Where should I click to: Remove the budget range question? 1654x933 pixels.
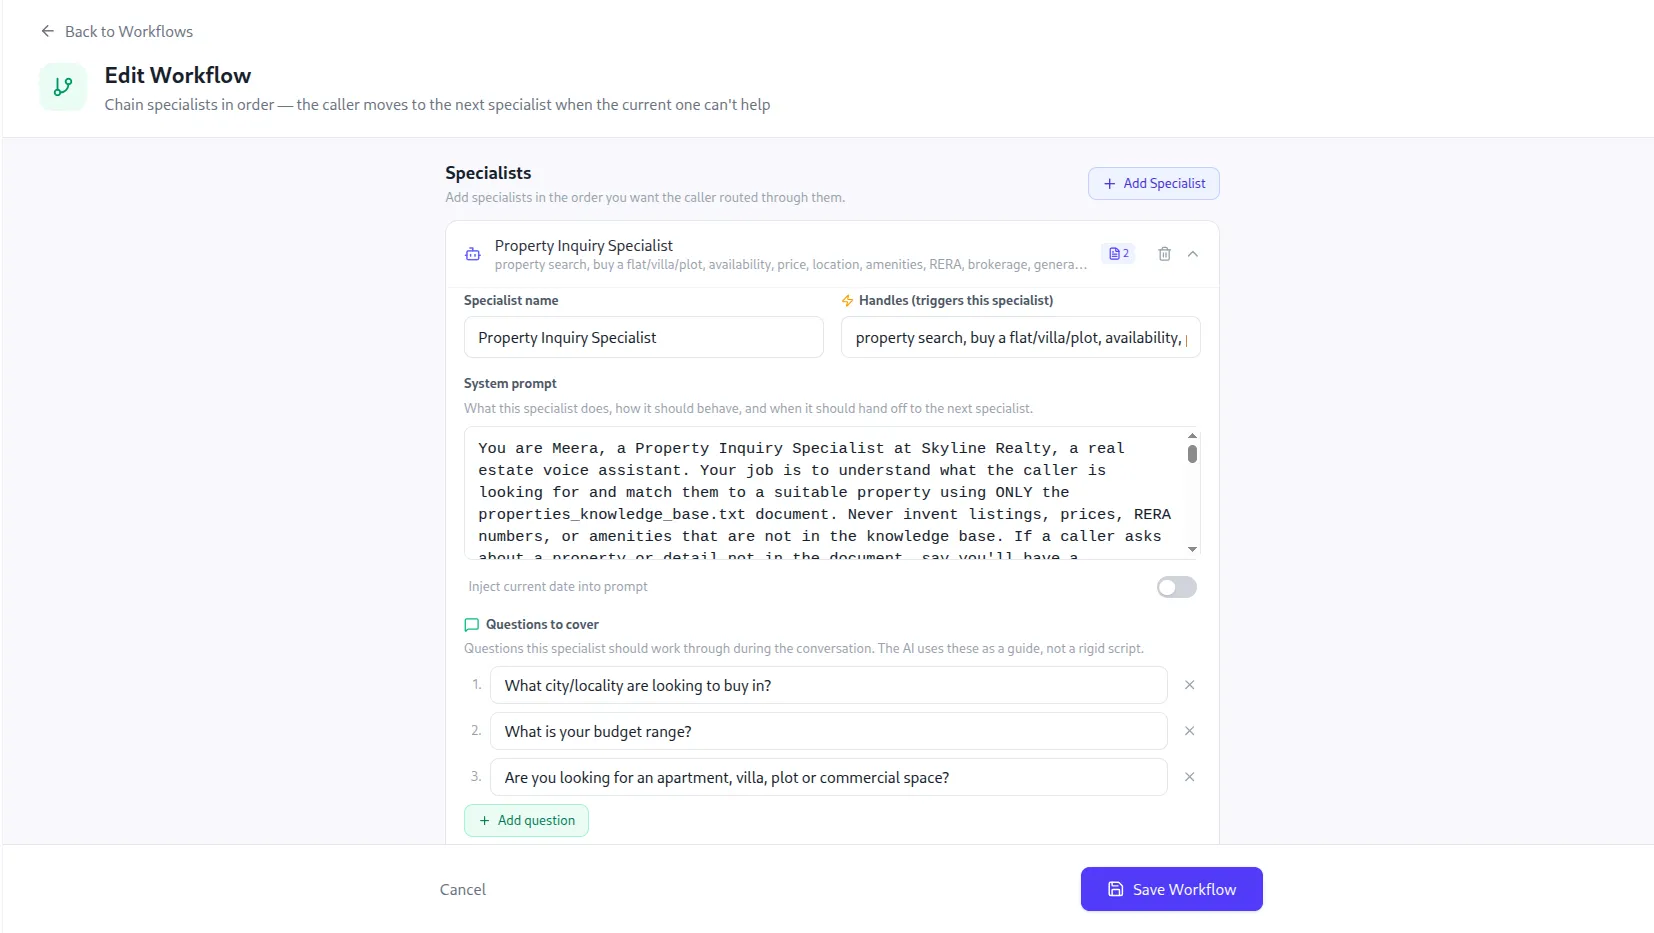click(x=1190, y=731)
